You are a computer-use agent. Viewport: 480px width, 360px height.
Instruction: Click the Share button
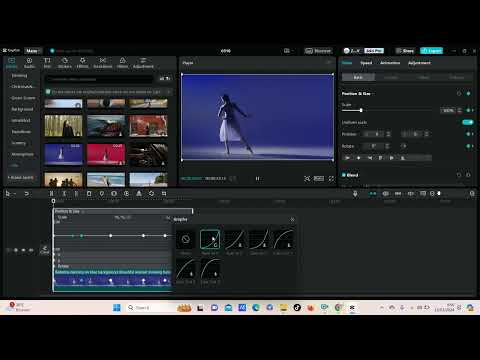point(405,51)
